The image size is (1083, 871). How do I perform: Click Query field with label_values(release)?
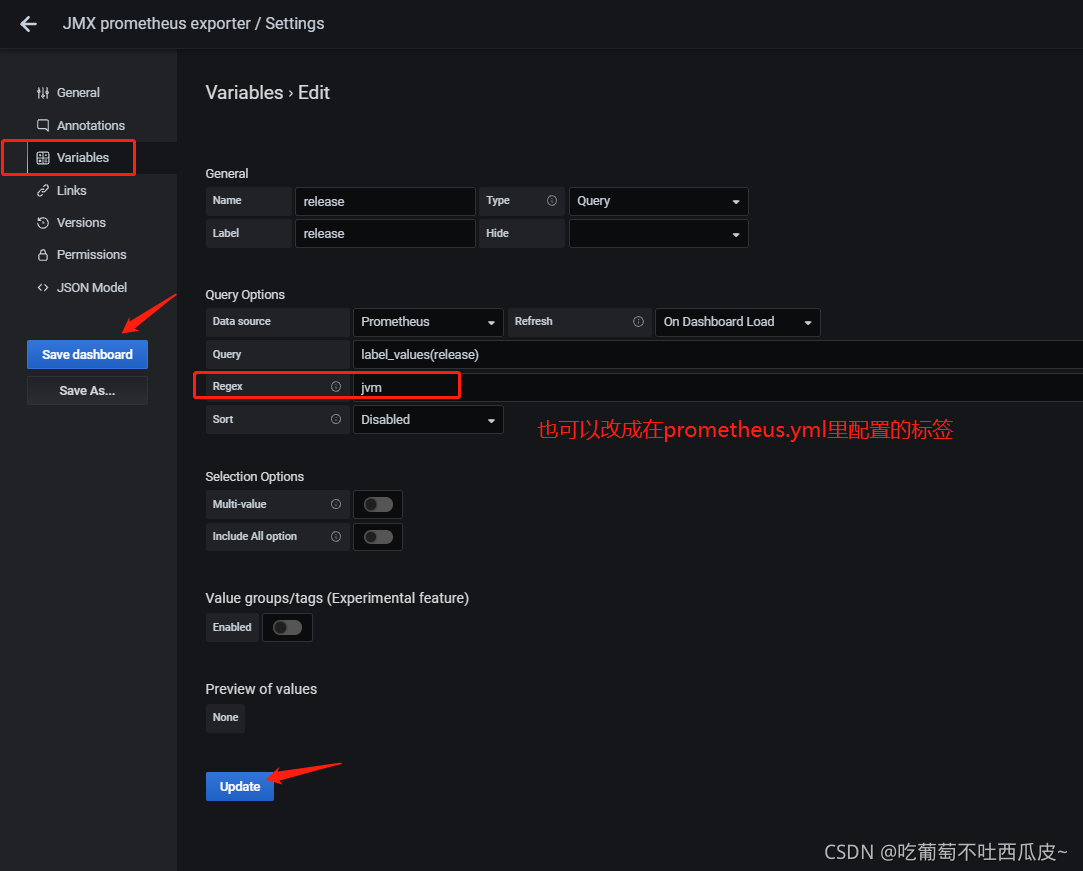tap(718, 354)
